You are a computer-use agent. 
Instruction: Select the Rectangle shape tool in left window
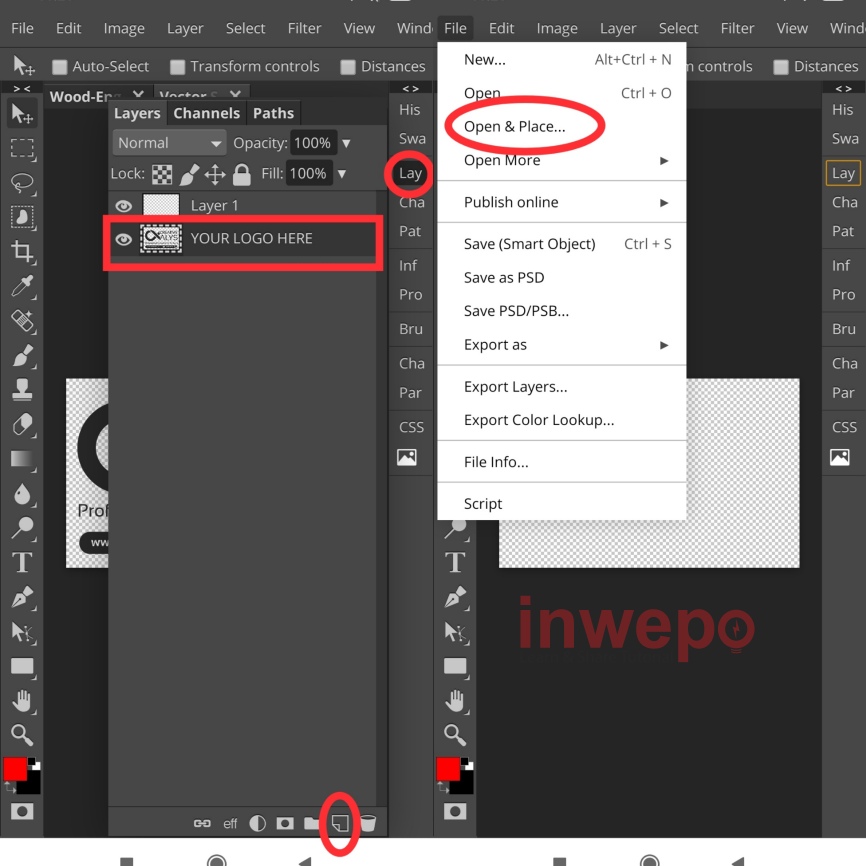[22, 666]
